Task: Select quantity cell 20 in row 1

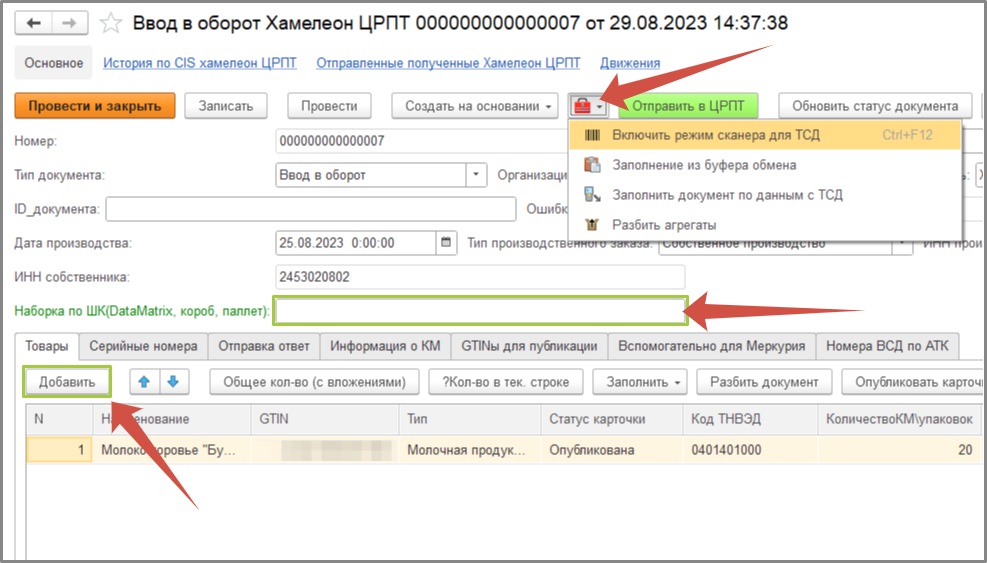Action: click(x=899, y=450)
